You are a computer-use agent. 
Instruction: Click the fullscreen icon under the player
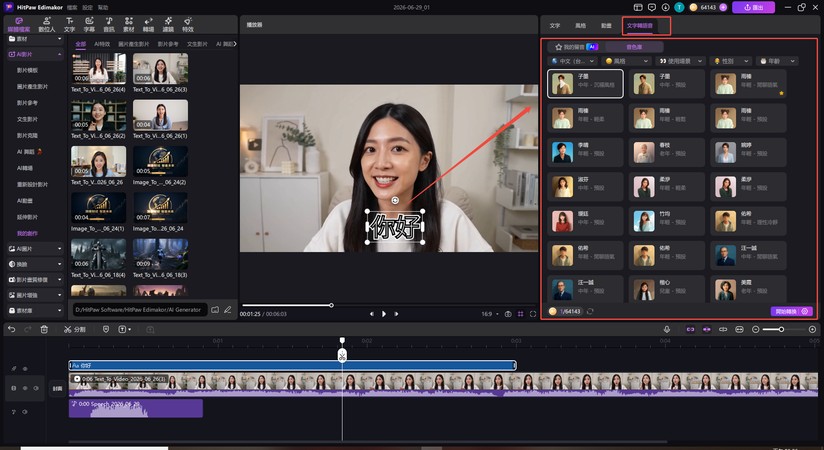coord(533,314)
